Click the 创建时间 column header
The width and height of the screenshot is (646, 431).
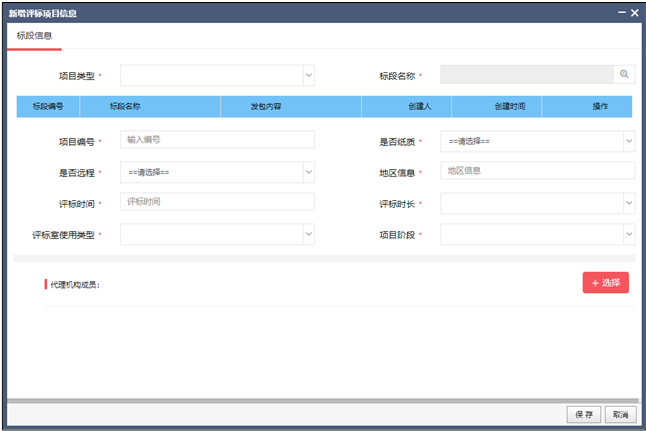[510, 106]
